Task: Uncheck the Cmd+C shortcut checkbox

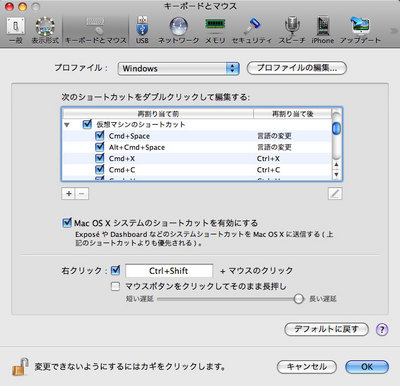Action: click(x=99, y=169)
